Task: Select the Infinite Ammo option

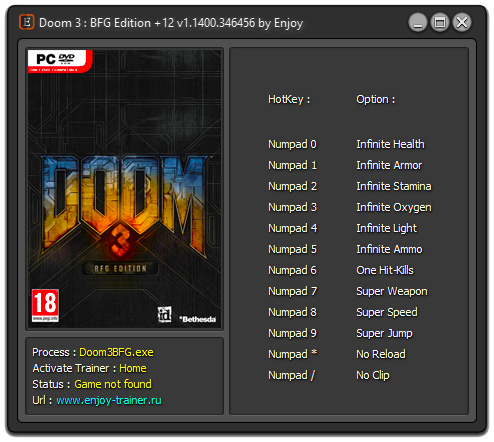Action: 389,249
